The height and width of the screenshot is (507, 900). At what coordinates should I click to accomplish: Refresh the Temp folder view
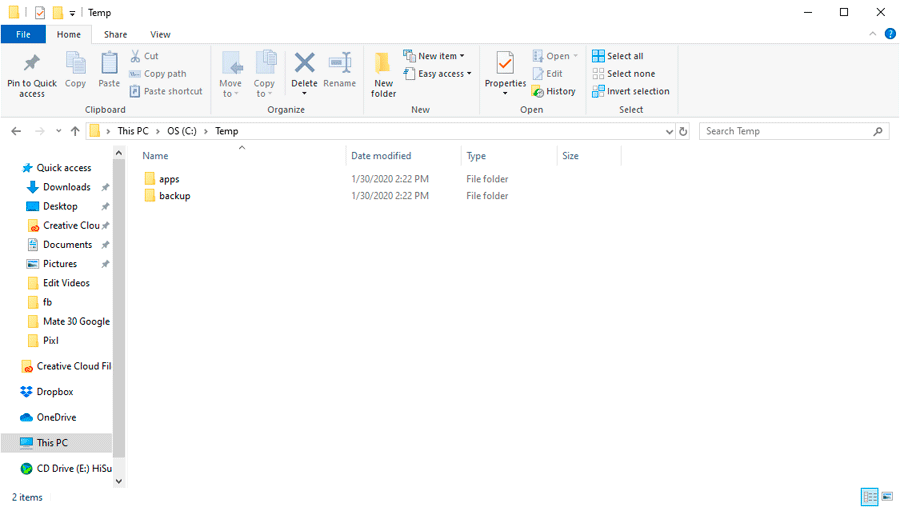coord(683,131)
